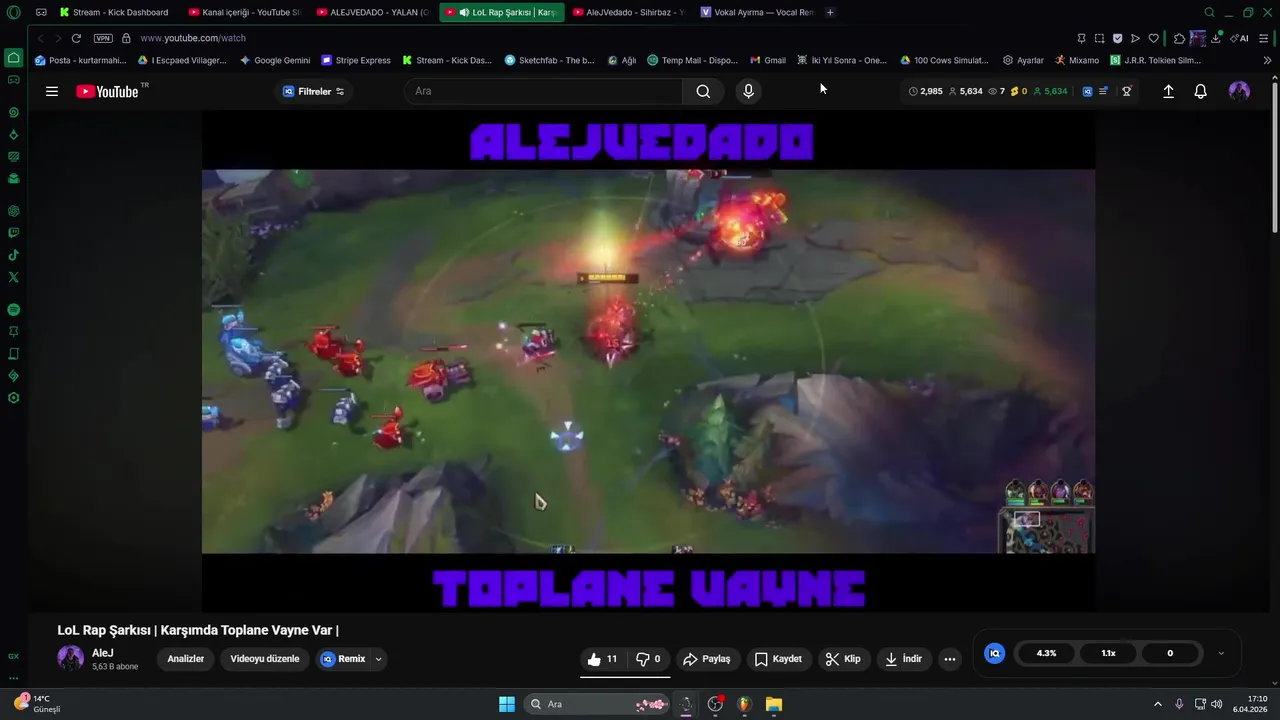Screen dimensions: 1280x720
Task: Switch to AleJVedado - Sihirbaz tab
Action: pyautogui.click(x=630, y=12)
